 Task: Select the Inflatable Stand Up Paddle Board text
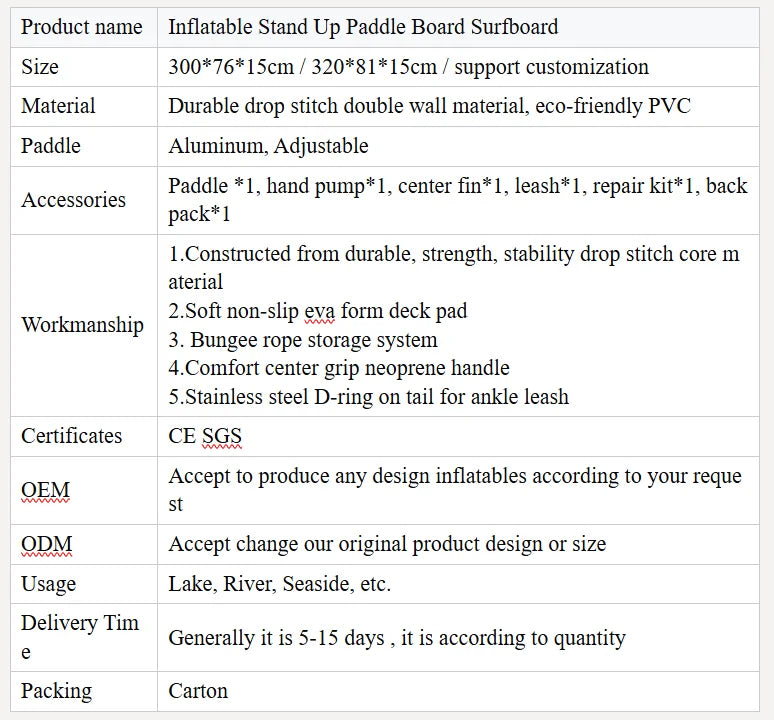363,27
